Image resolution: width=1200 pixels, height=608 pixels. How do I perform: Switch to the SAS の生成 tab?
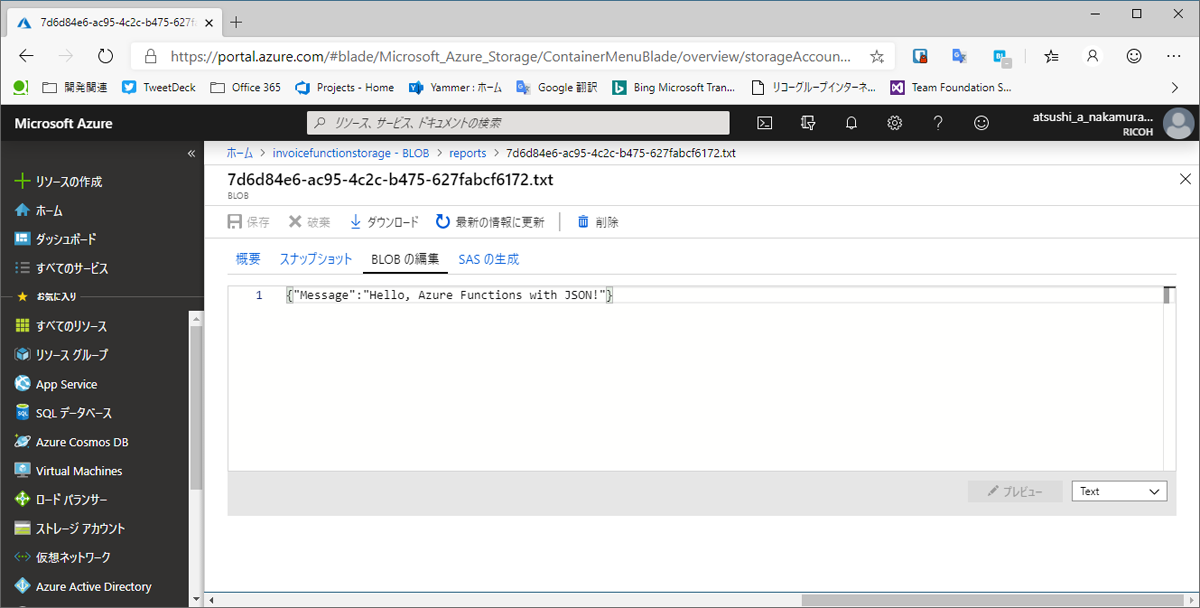pos(489,259)
